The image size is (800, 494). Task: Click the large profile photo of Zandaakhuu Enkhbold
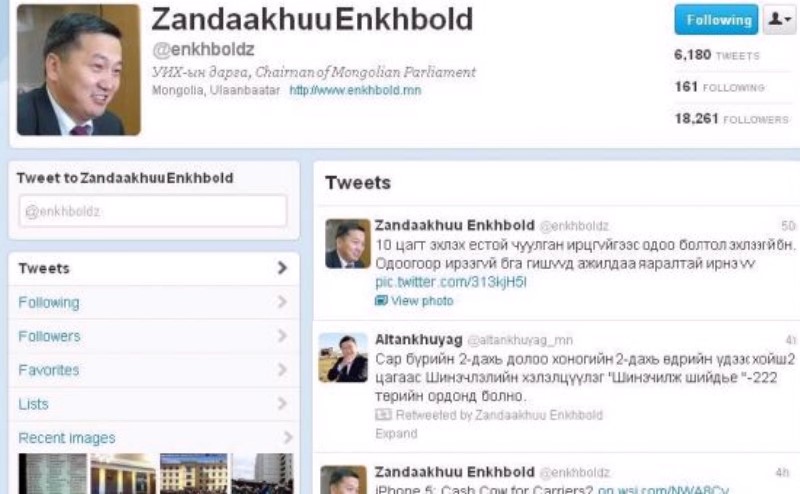point(79,69)
